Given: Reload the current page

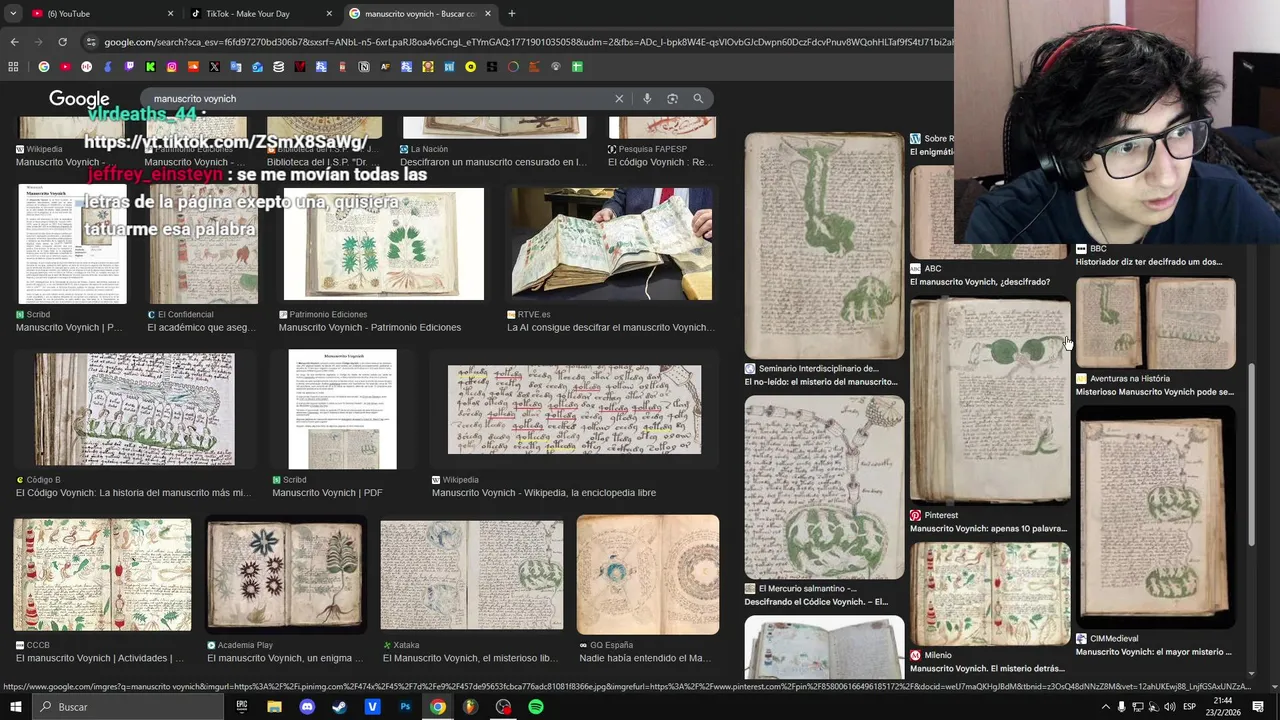Looking at the screenshot, I should [x=62, y=42].
